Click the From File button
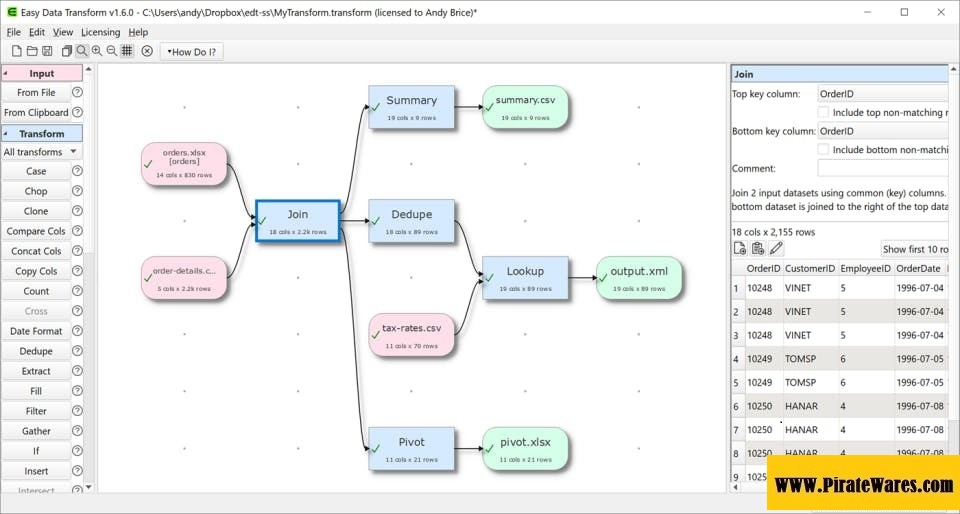 [36, 92]
